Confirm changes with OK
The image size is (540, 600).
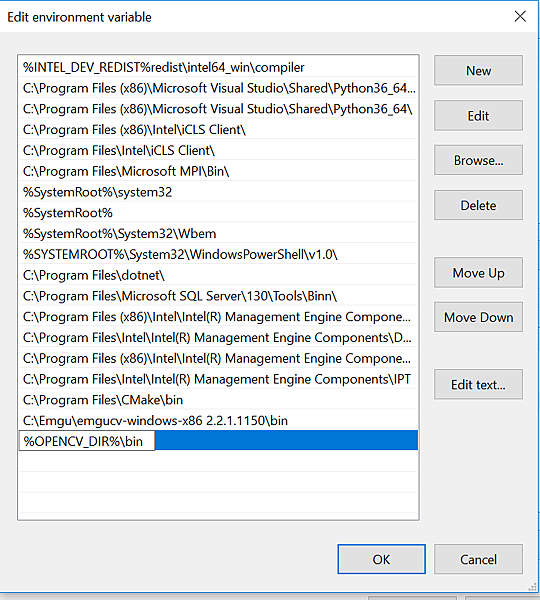click(x=381, y=559)
